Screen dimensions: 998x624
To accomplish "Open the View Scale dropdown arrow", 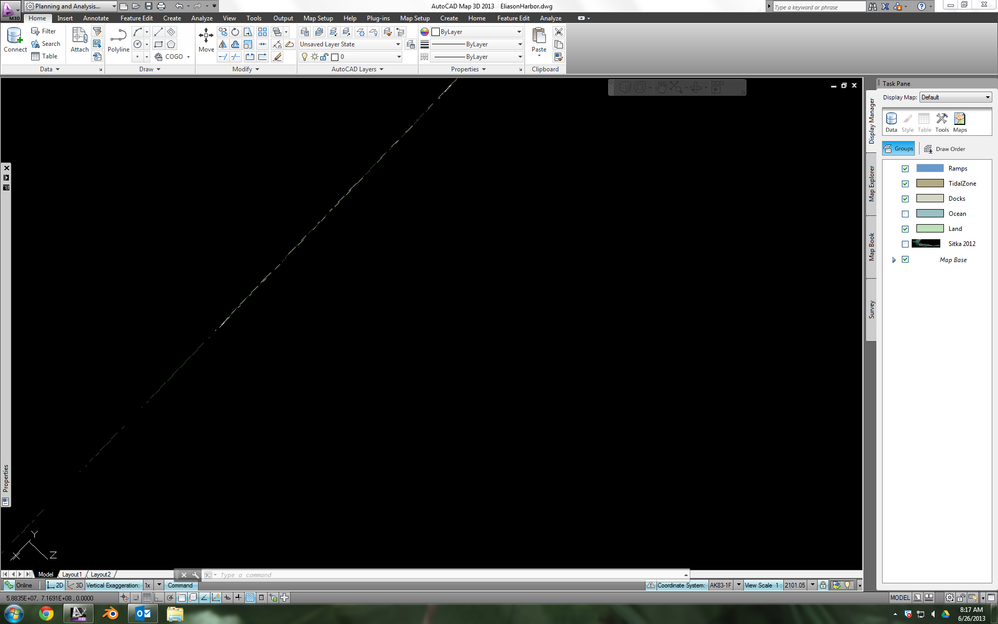I will pos(813,585).
